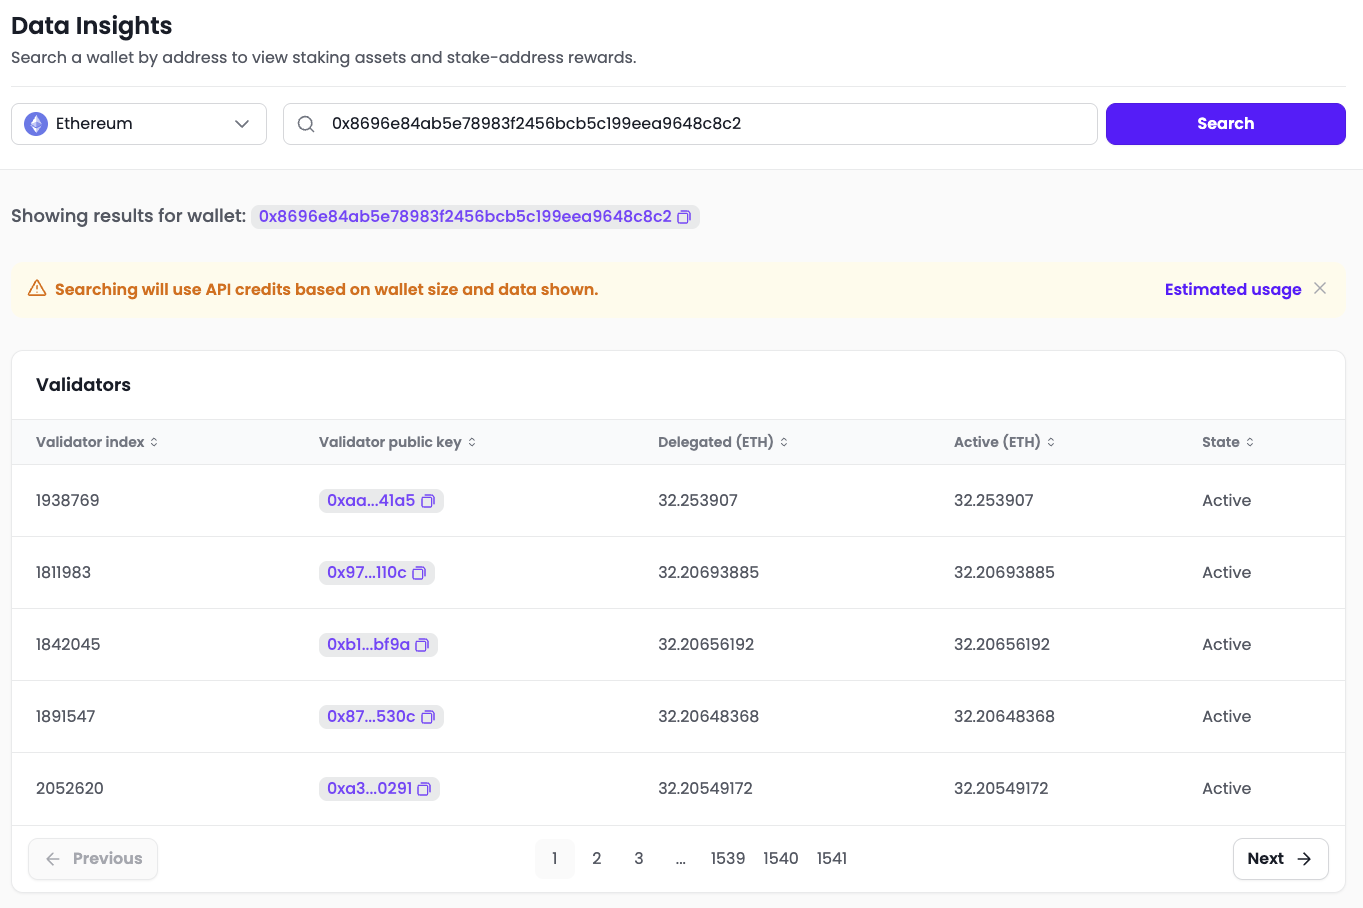1363x908 pixels.
Task: Click the pagination ellipsis
Action: click(x=681, y=859)
